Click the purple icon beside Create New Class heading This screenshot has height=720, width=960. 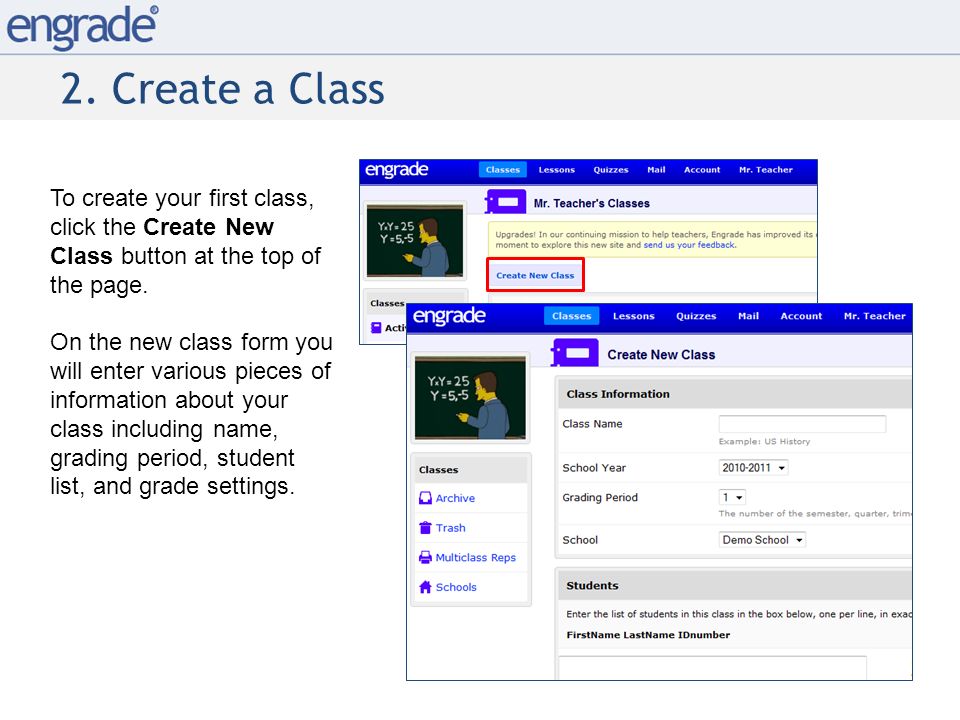tap(575, 353)
